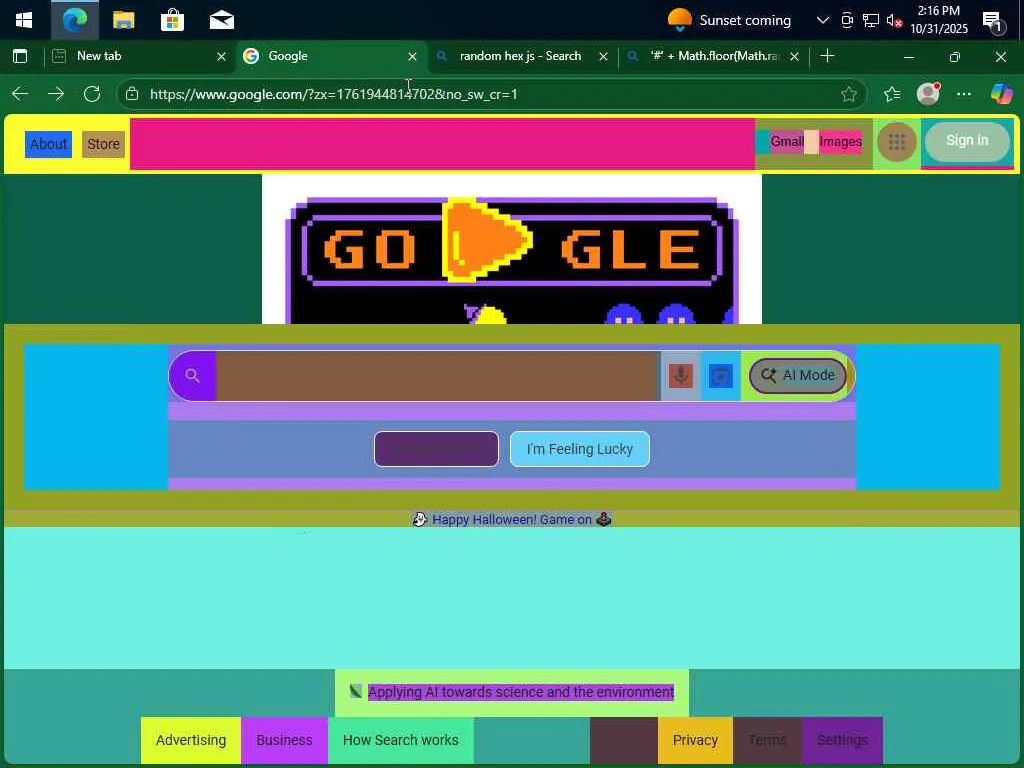The image size is (1024, 768).
Task: Click the address bar URL
Action: pos(334,94)
